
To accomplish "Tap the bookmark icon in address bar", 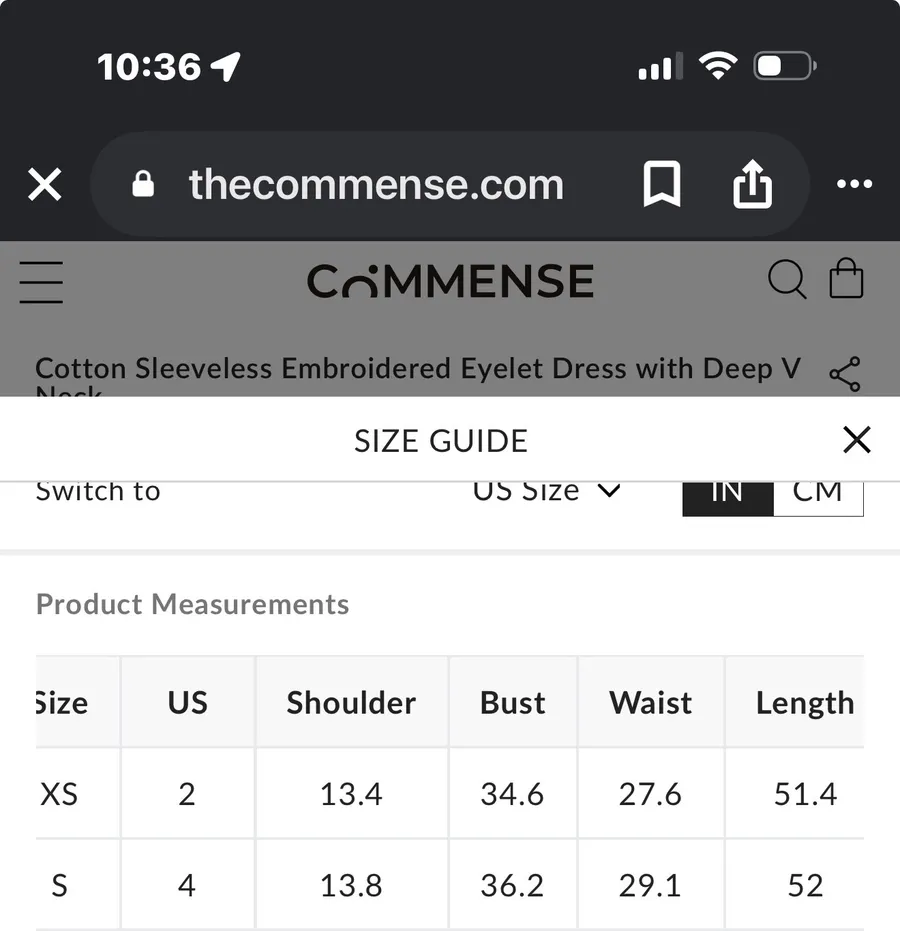I will [x=661, y=183].
